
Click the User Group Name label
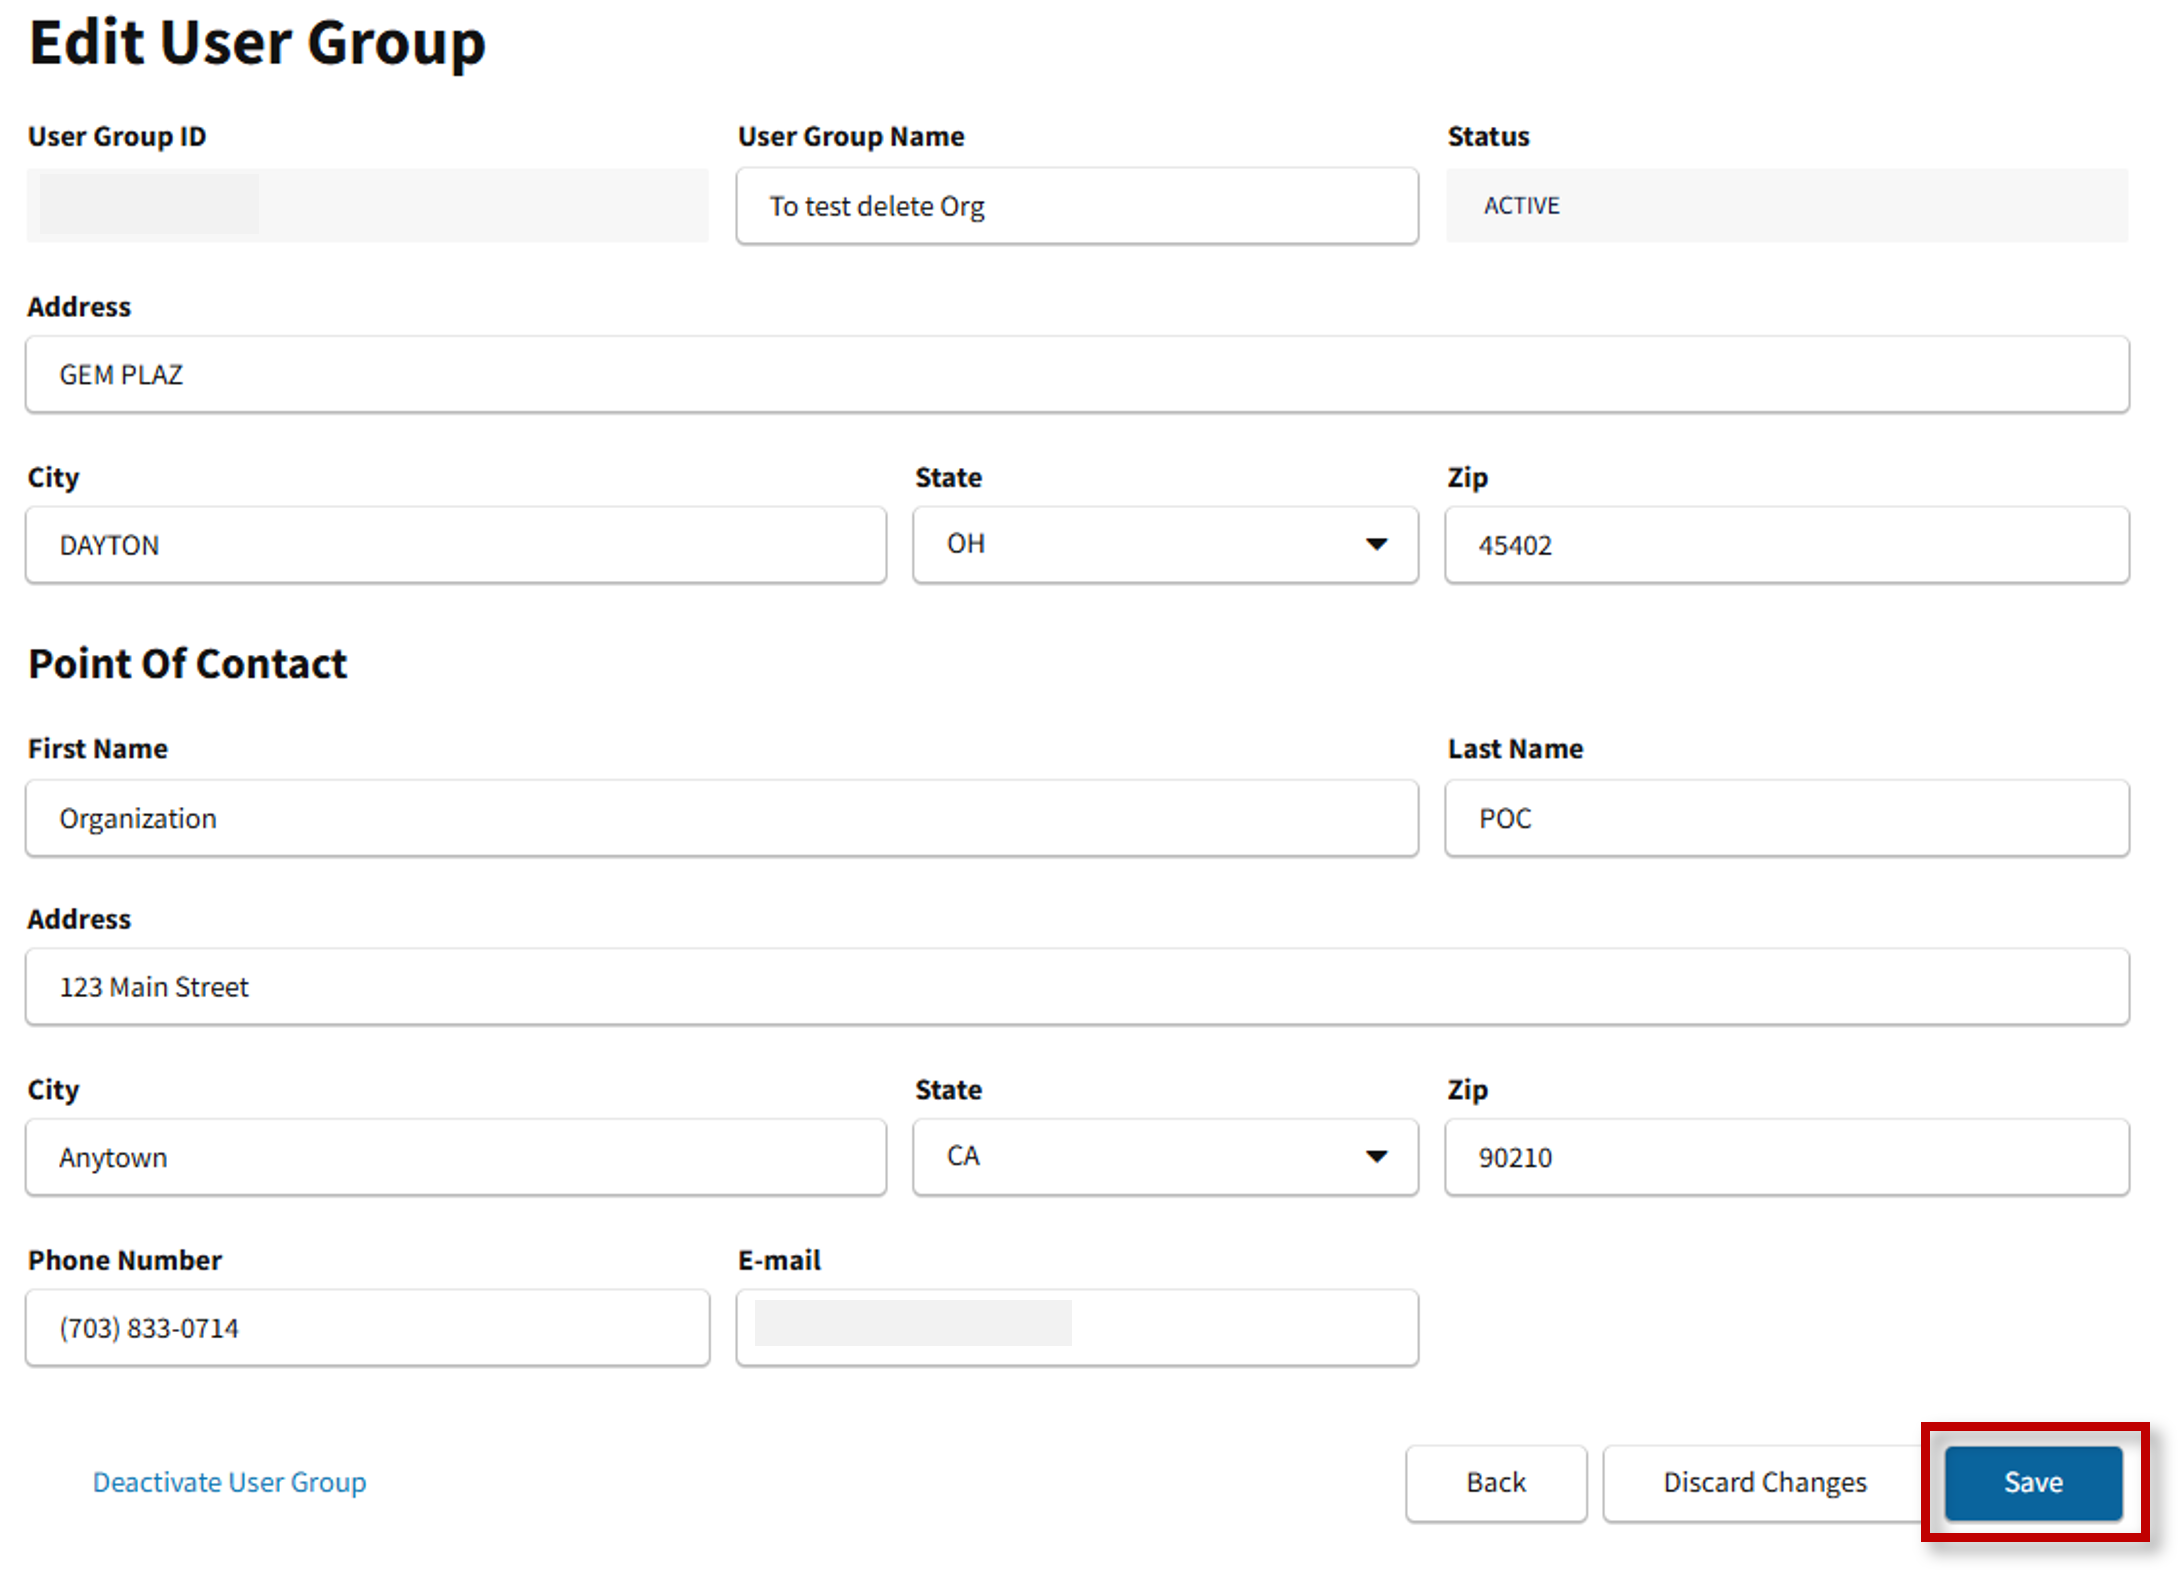[851, 136]
